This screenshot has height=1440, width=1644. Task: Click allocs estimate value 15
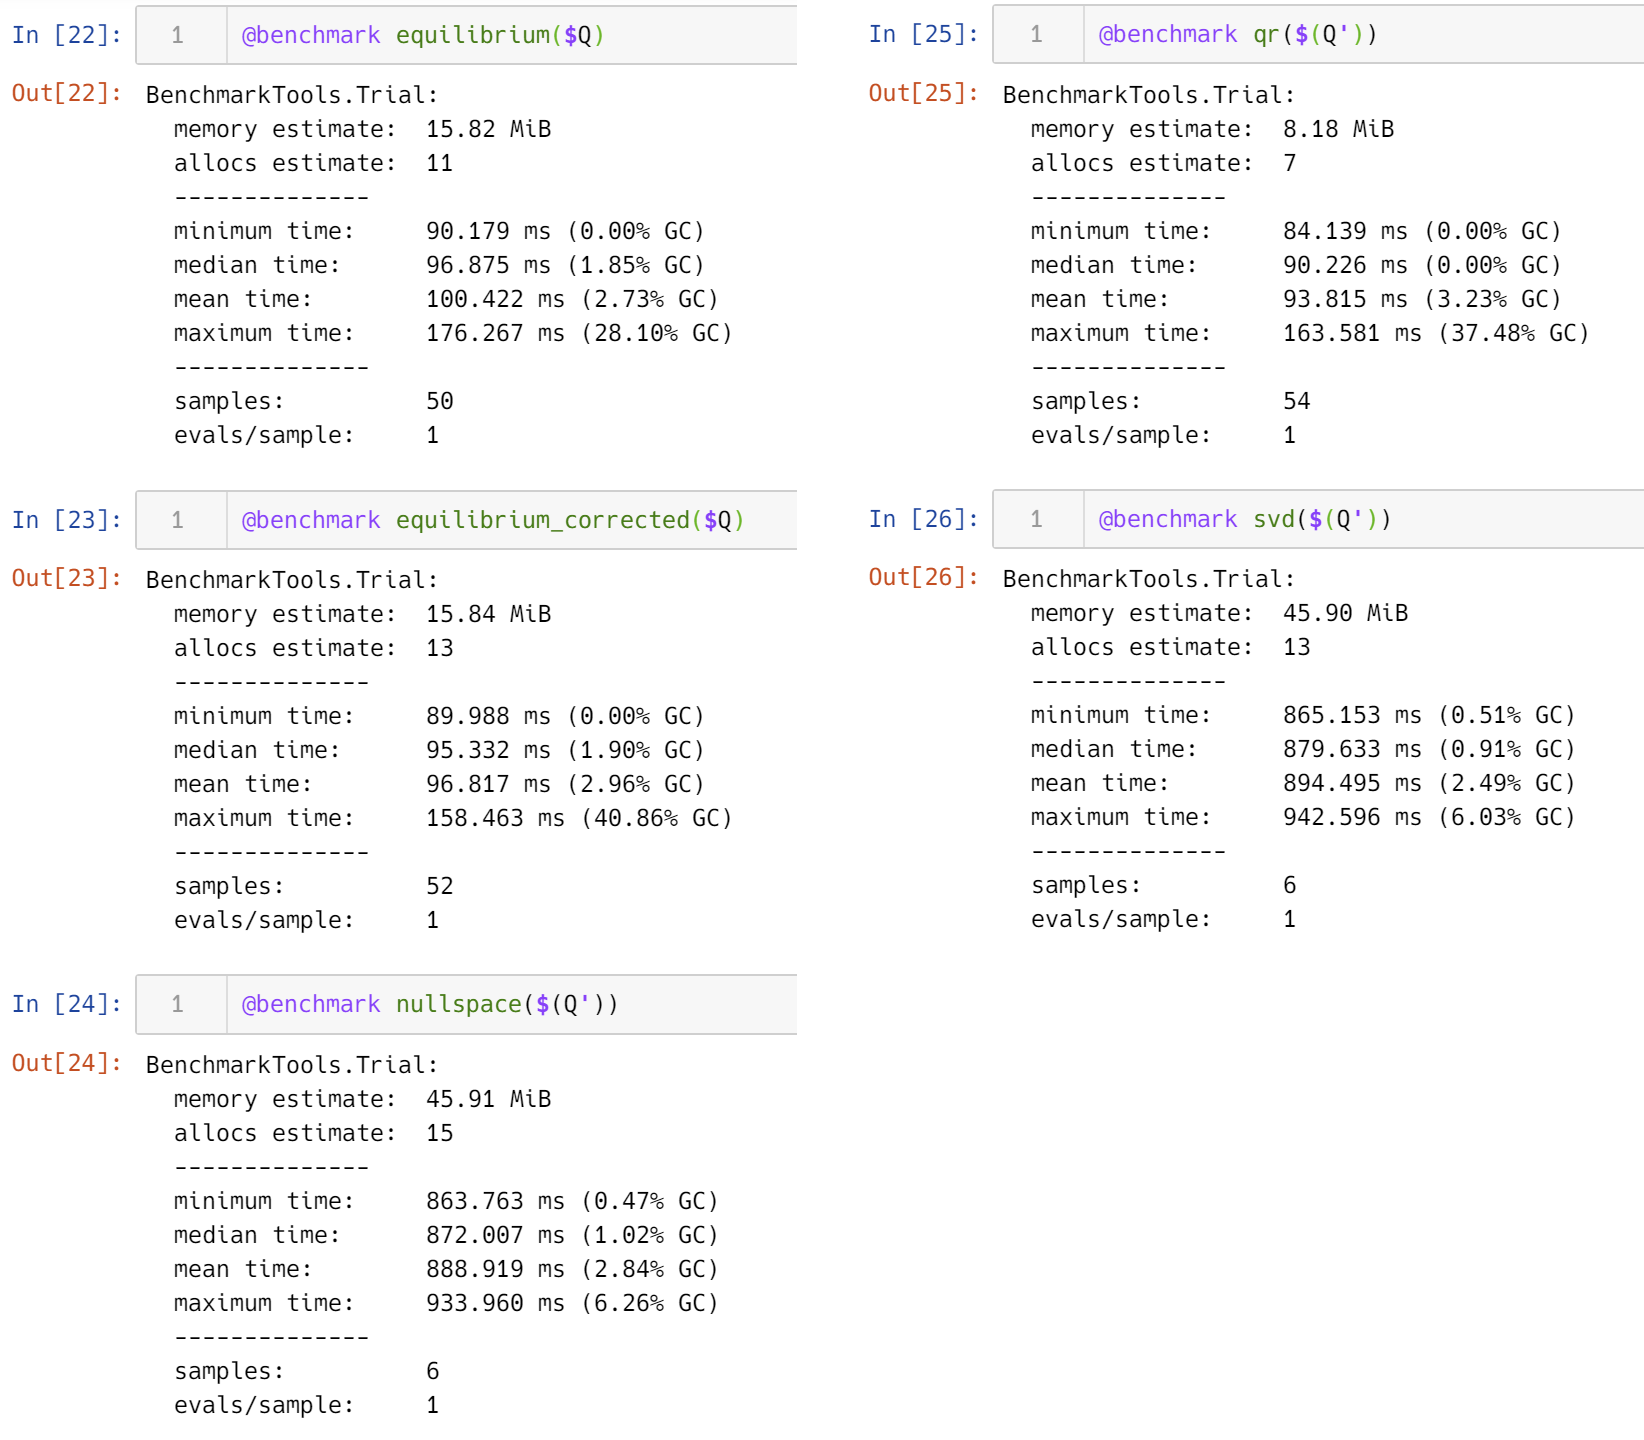[440, 1133]
